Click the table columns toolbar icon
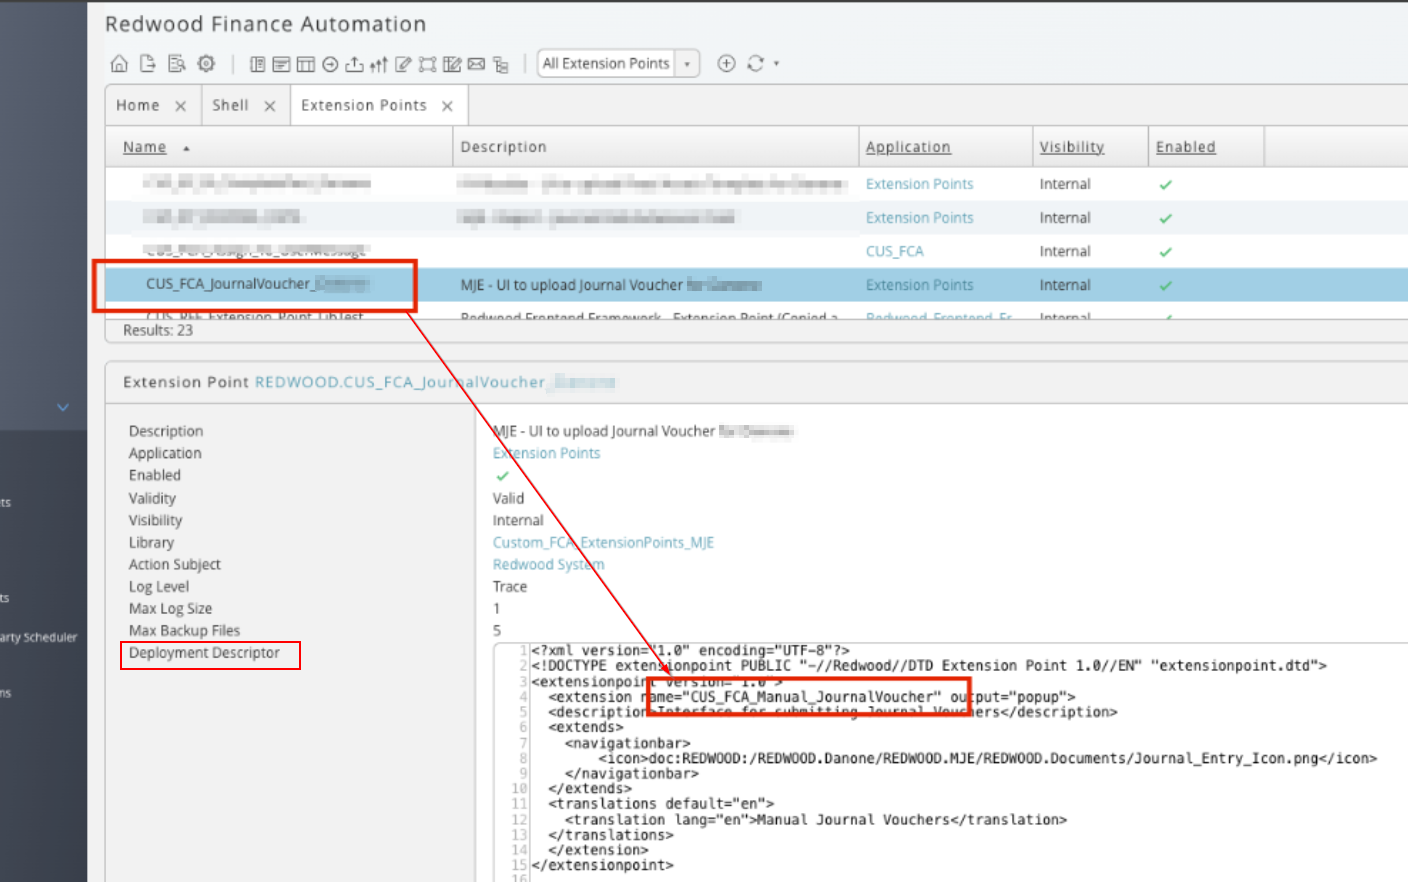This screenshot has height=882, width=1408. (306, 64)
